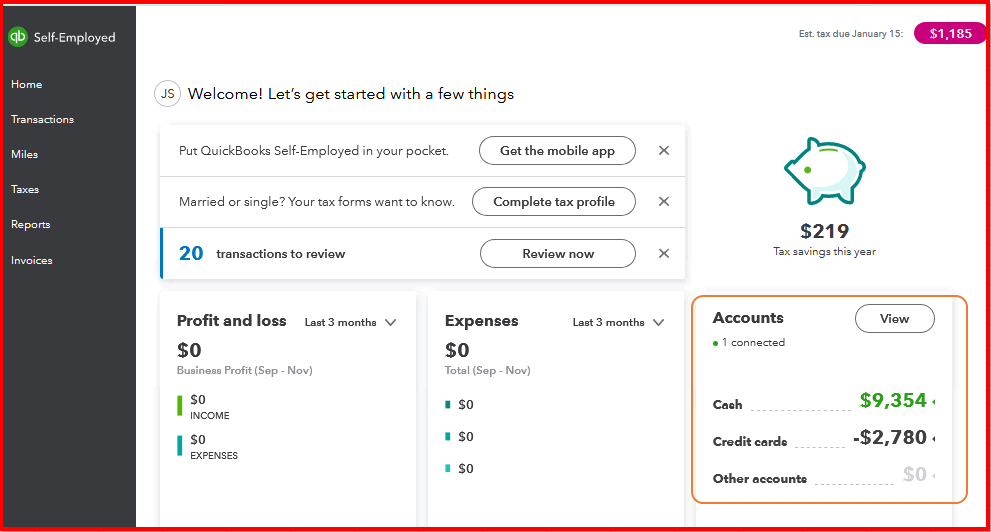Click the $1,185 estimated tax badge
The width and height of the screenshot is (991, 532).
(950, 34)
